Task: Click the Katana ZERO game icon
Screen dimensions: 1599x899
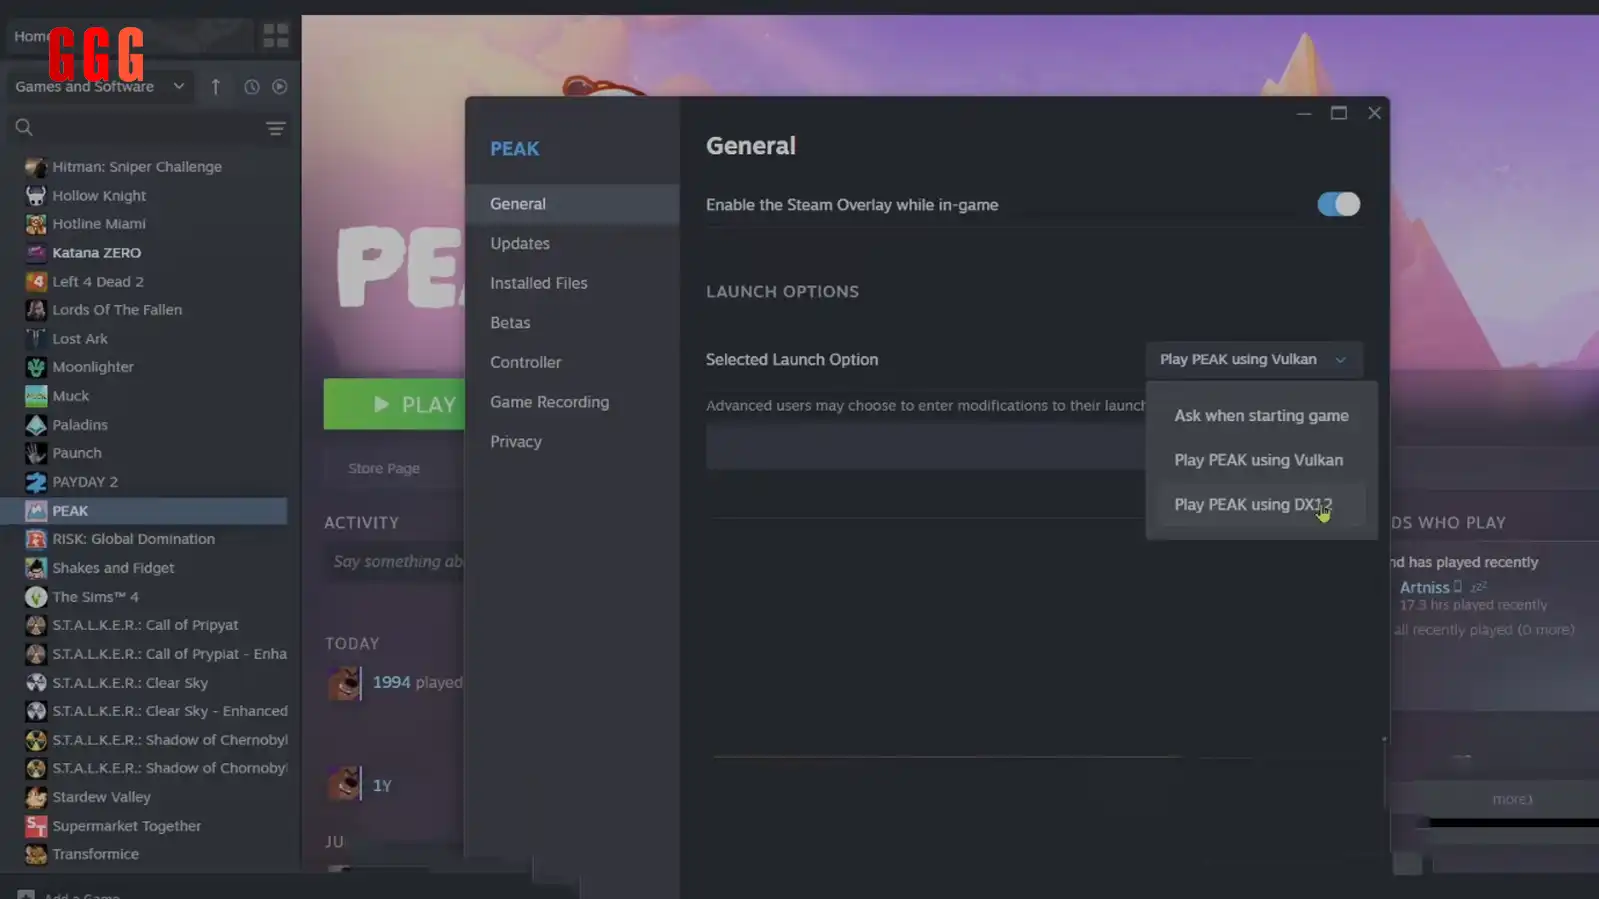Action: [x=36, y=253]
